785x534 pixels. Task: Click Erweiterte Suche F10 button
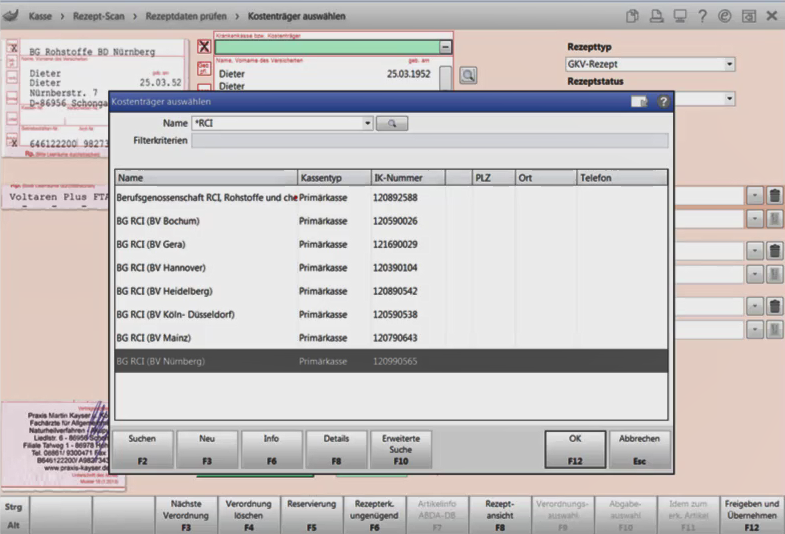(401, 449)
